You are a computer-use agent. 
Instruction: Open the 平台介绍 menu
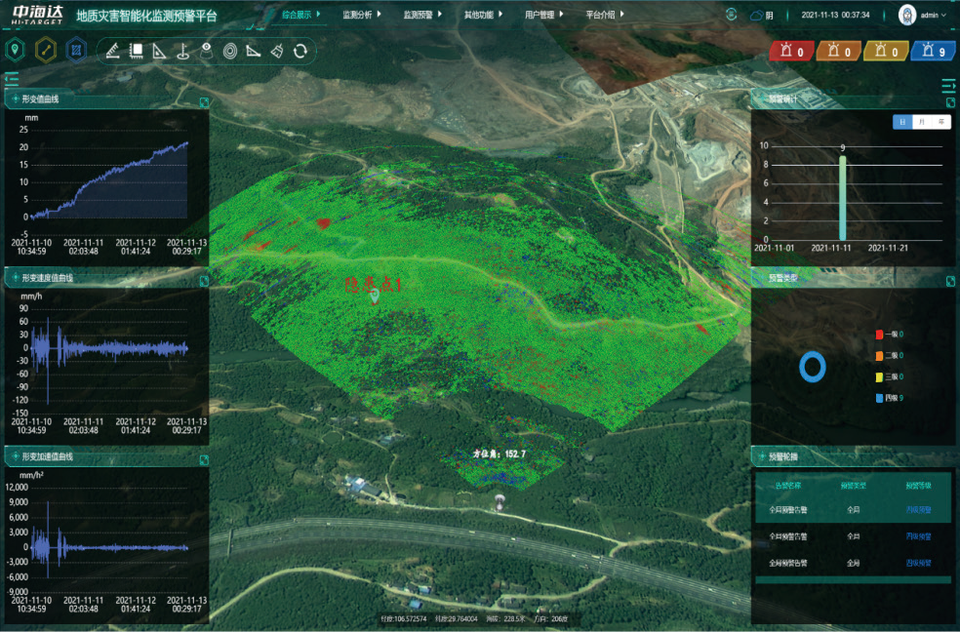click(x=600, y=14)
